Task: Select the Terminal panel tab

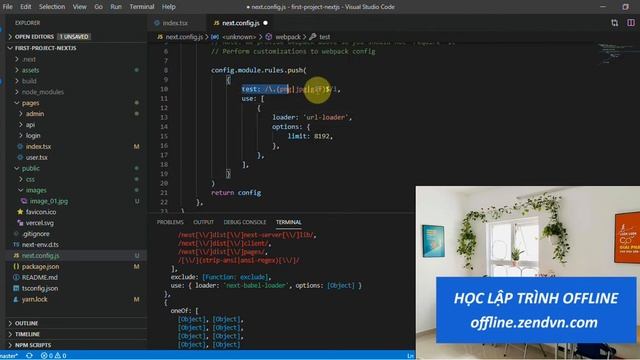Action: click(288, 222)
